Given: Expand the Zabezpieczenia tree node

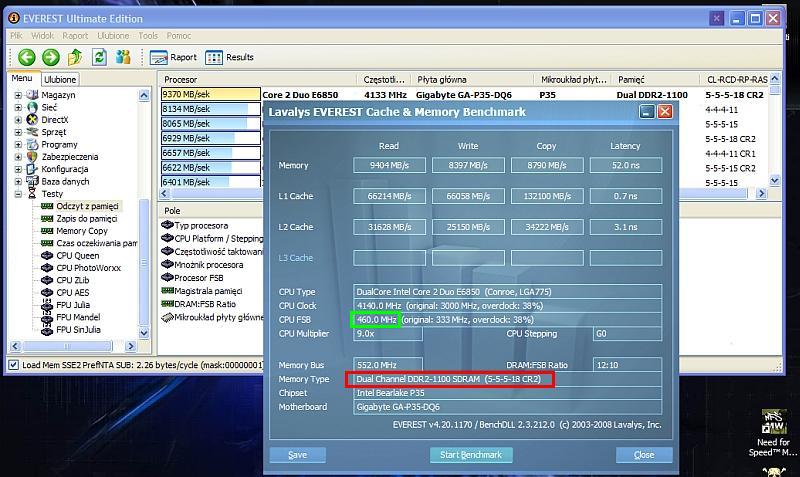Looking at the screenshot, I should (x=18, y=157).
